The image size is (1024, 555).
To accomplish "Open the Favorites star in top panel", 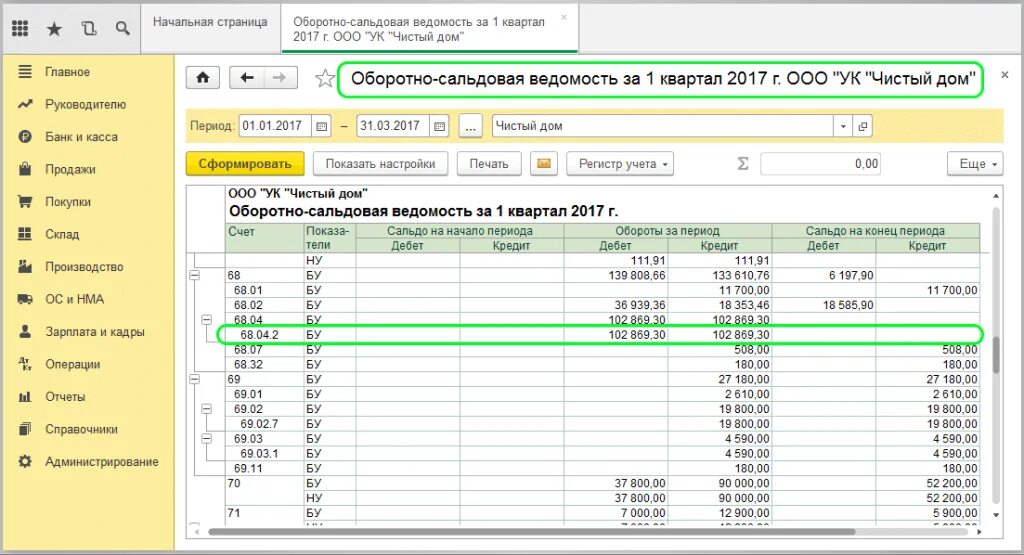I will click(x=55, y=28).
